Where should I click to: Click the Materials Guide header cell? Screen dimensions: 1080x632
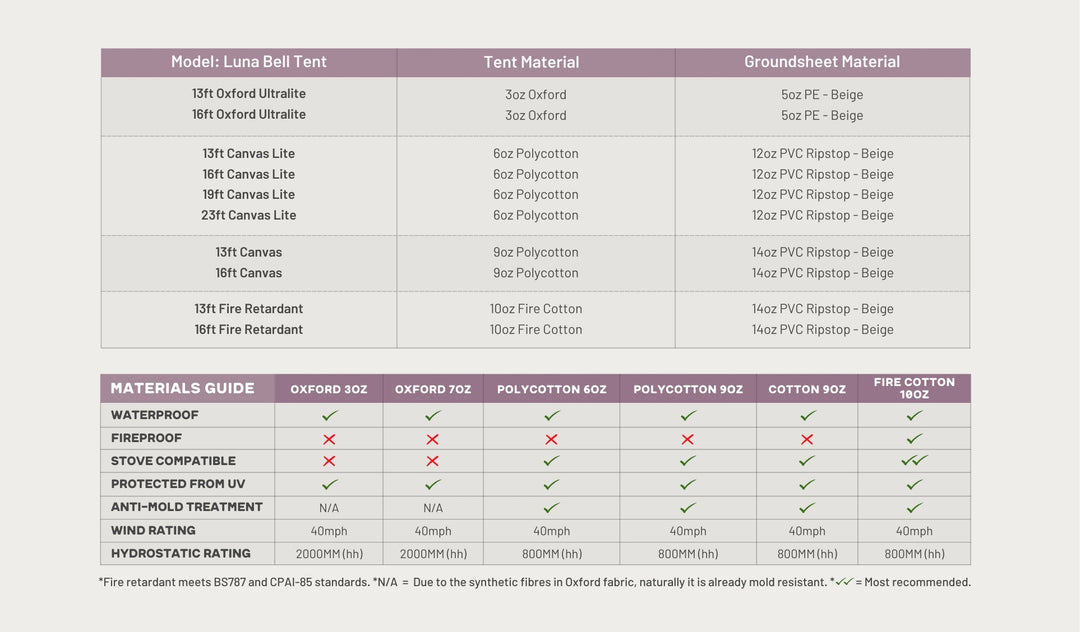point(183,388)
